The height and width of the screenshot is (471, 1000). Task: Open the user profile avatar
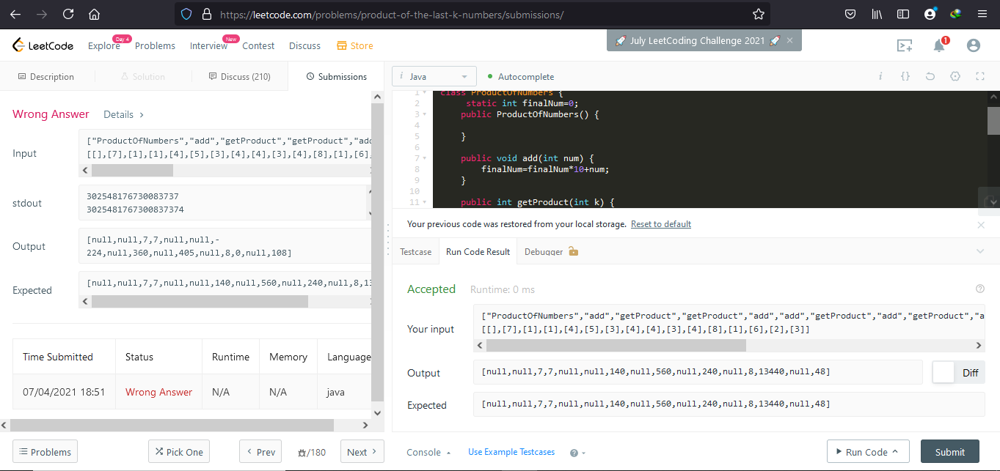pyautogui.click(x=973, y=45)
